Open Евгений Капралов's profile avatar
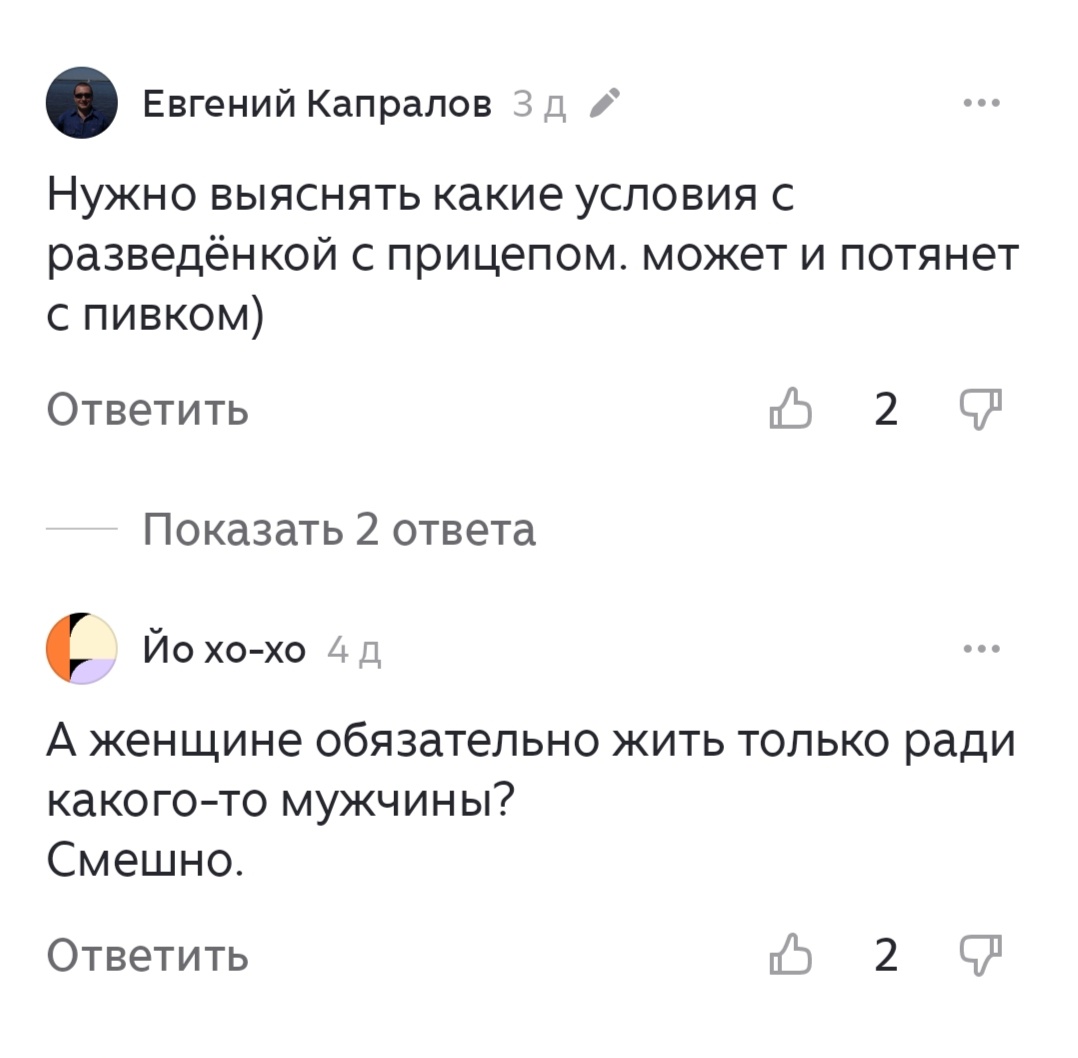This screenshot has width=1078, height=1058. pyautogui.click(x=80, y=100)
